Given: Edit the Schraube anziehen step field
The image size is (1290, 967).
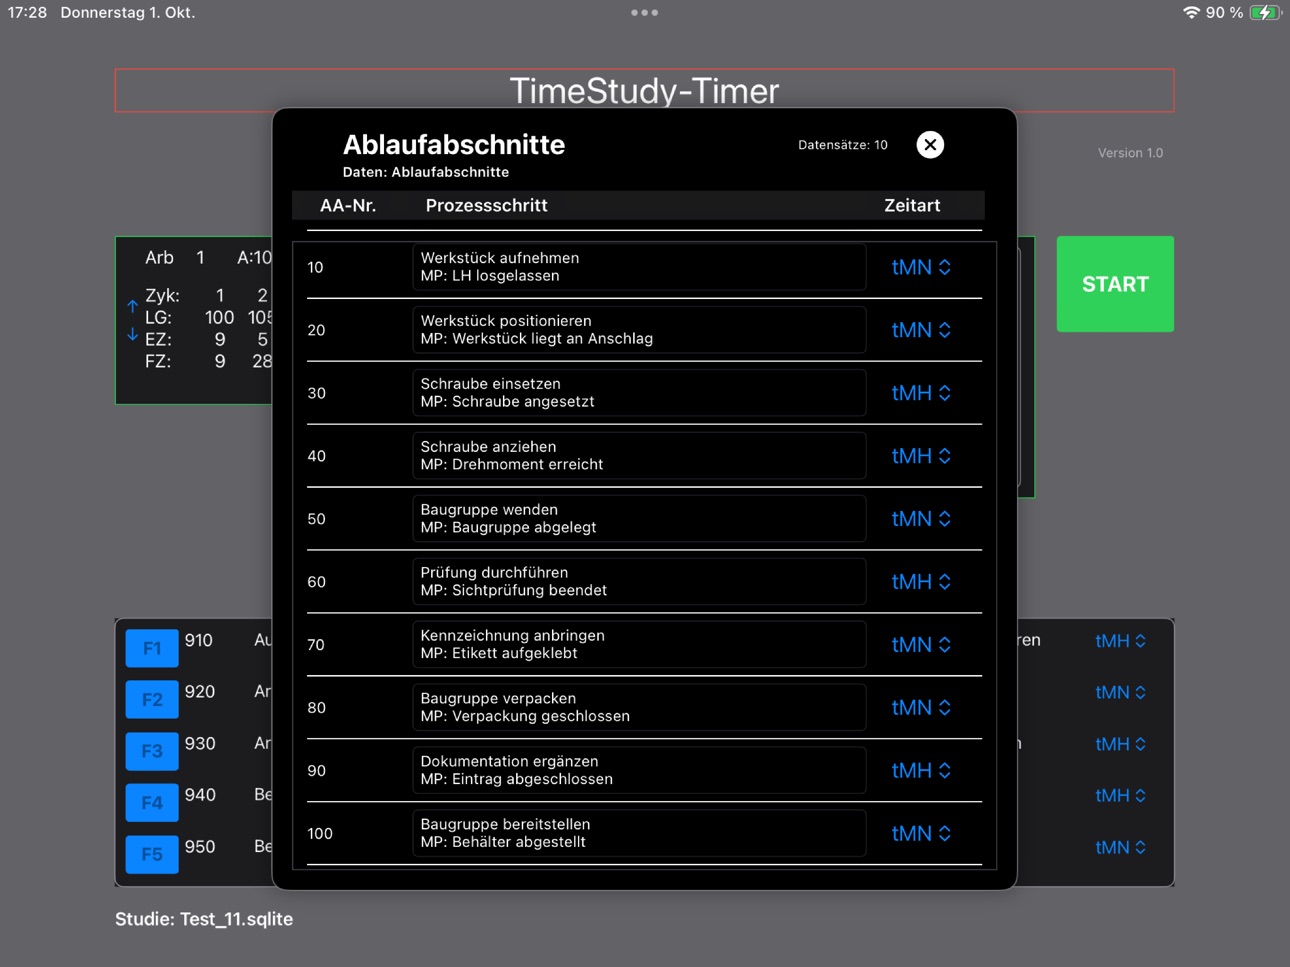Looking at the screenshot, I should (x=639, y=456).
